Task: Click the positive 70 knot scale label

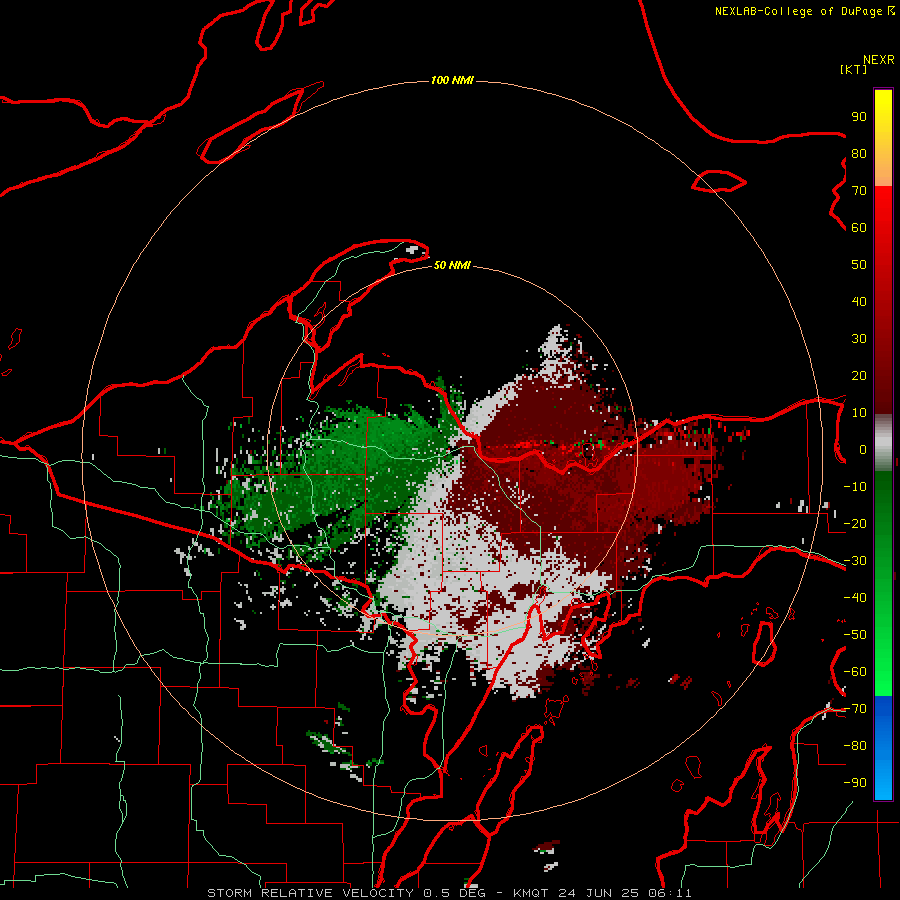Action: click(x=859, y=191)
